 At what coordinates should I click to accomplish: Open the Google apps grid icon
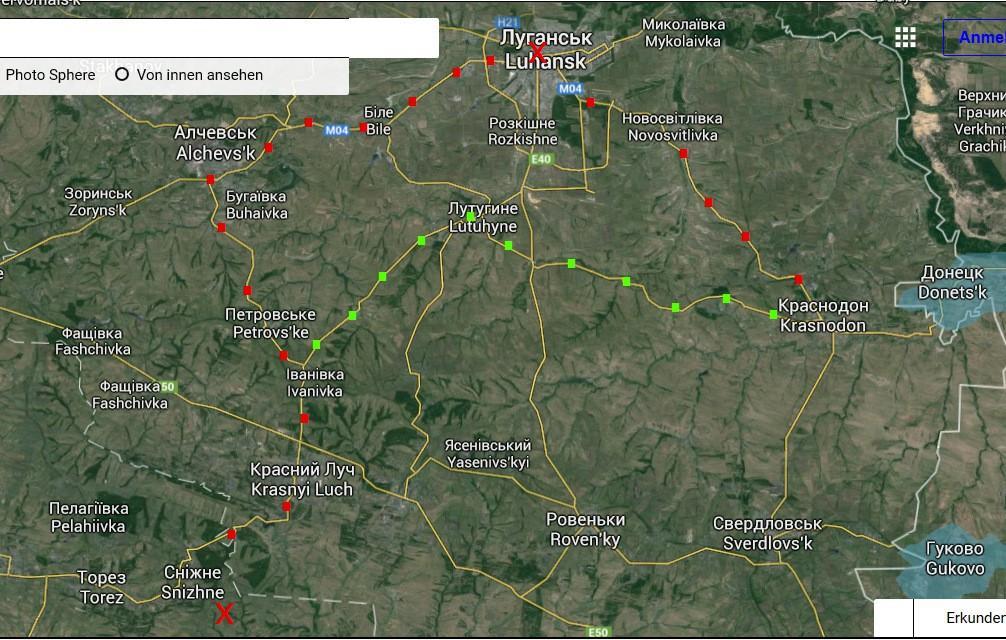[x=905, y=37]
